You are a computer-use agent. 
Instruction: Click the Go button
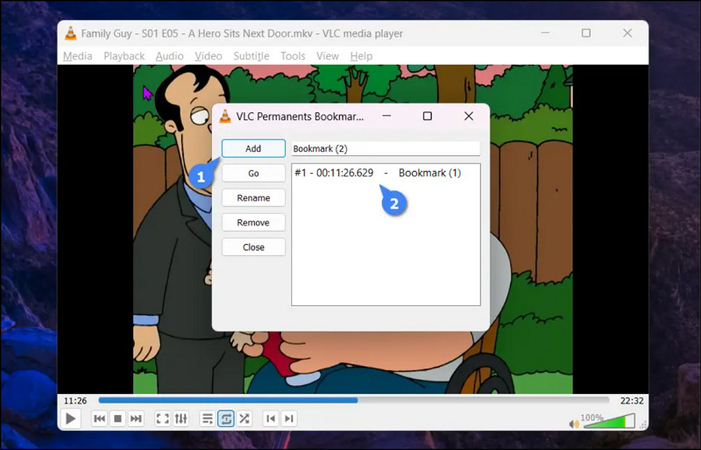pos(253,173)
